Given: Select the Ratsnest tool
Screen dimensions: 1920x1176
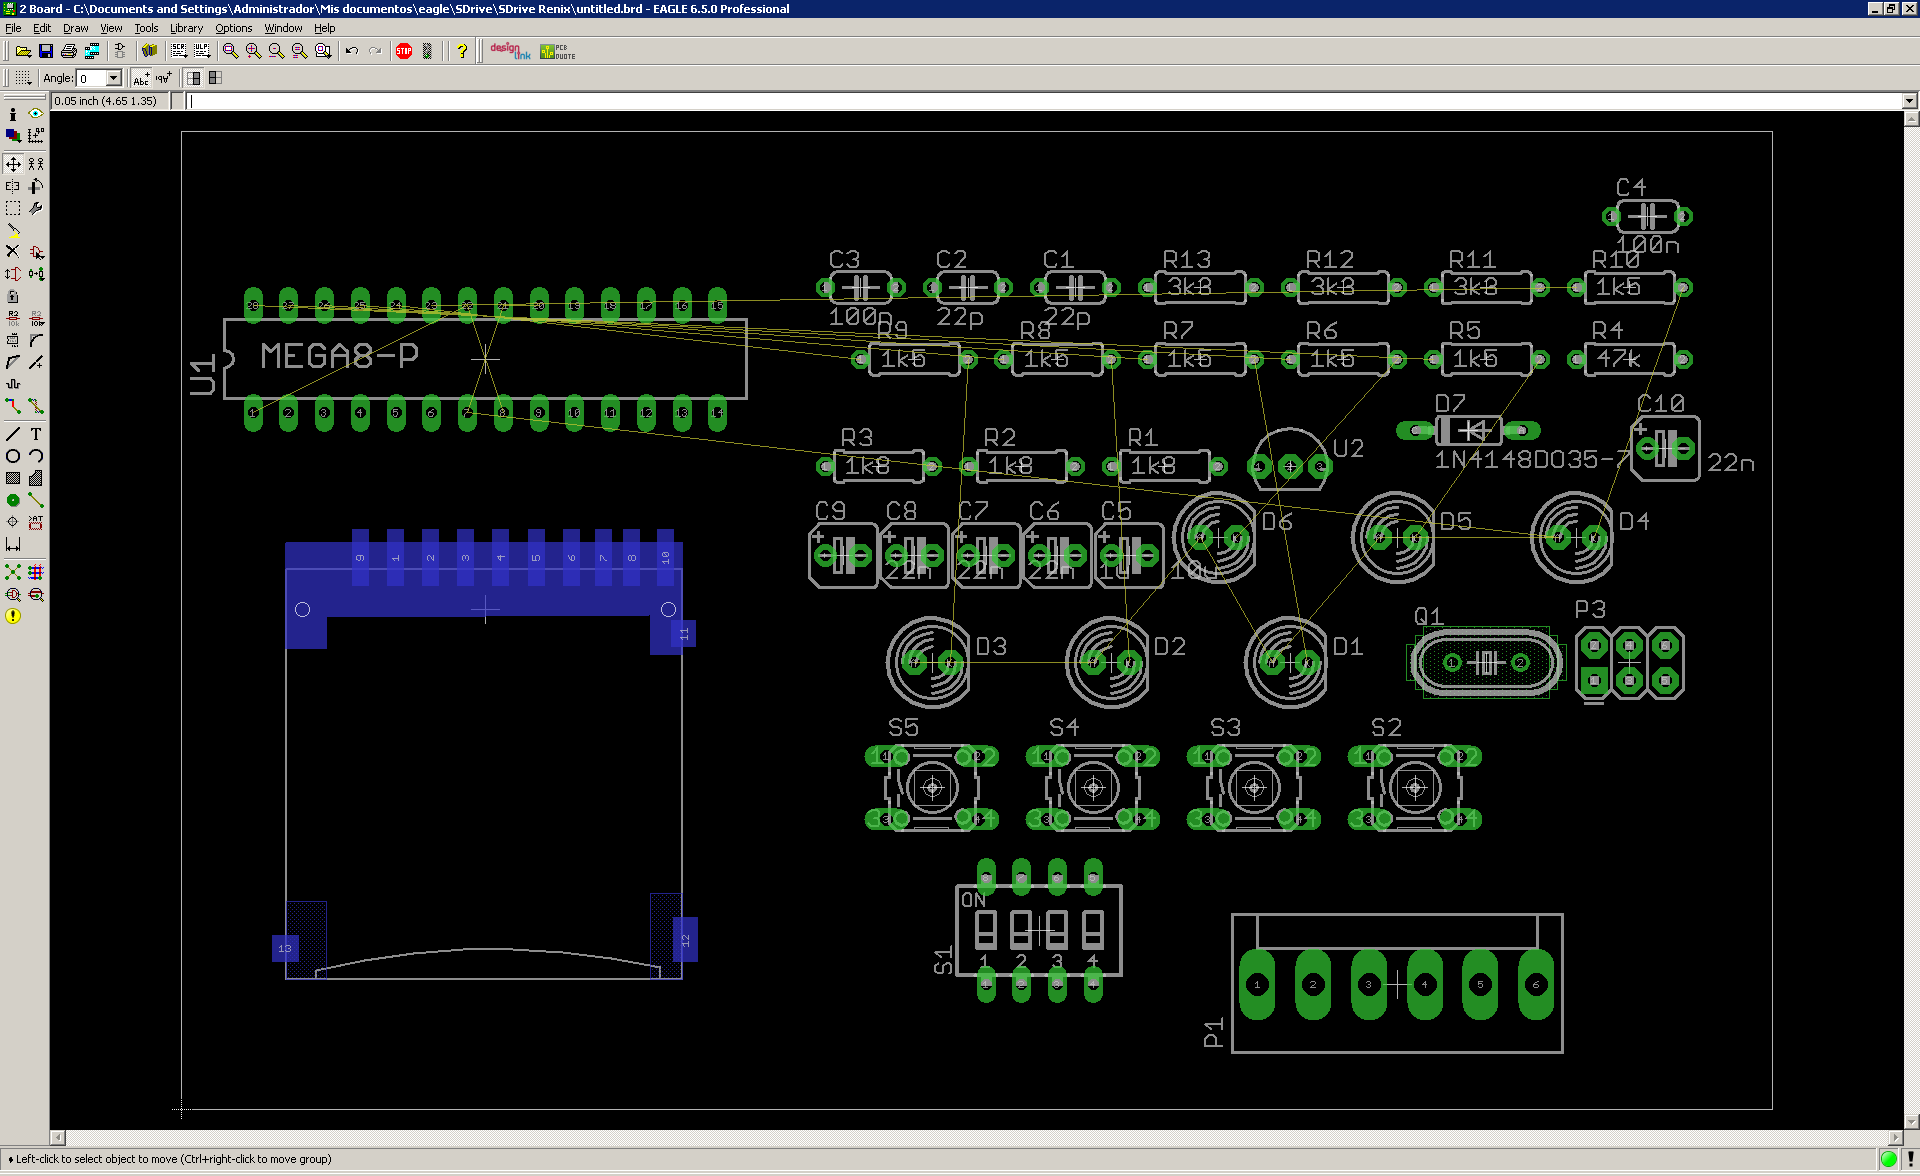Looking at the screenshot, I should click(13, 572).
